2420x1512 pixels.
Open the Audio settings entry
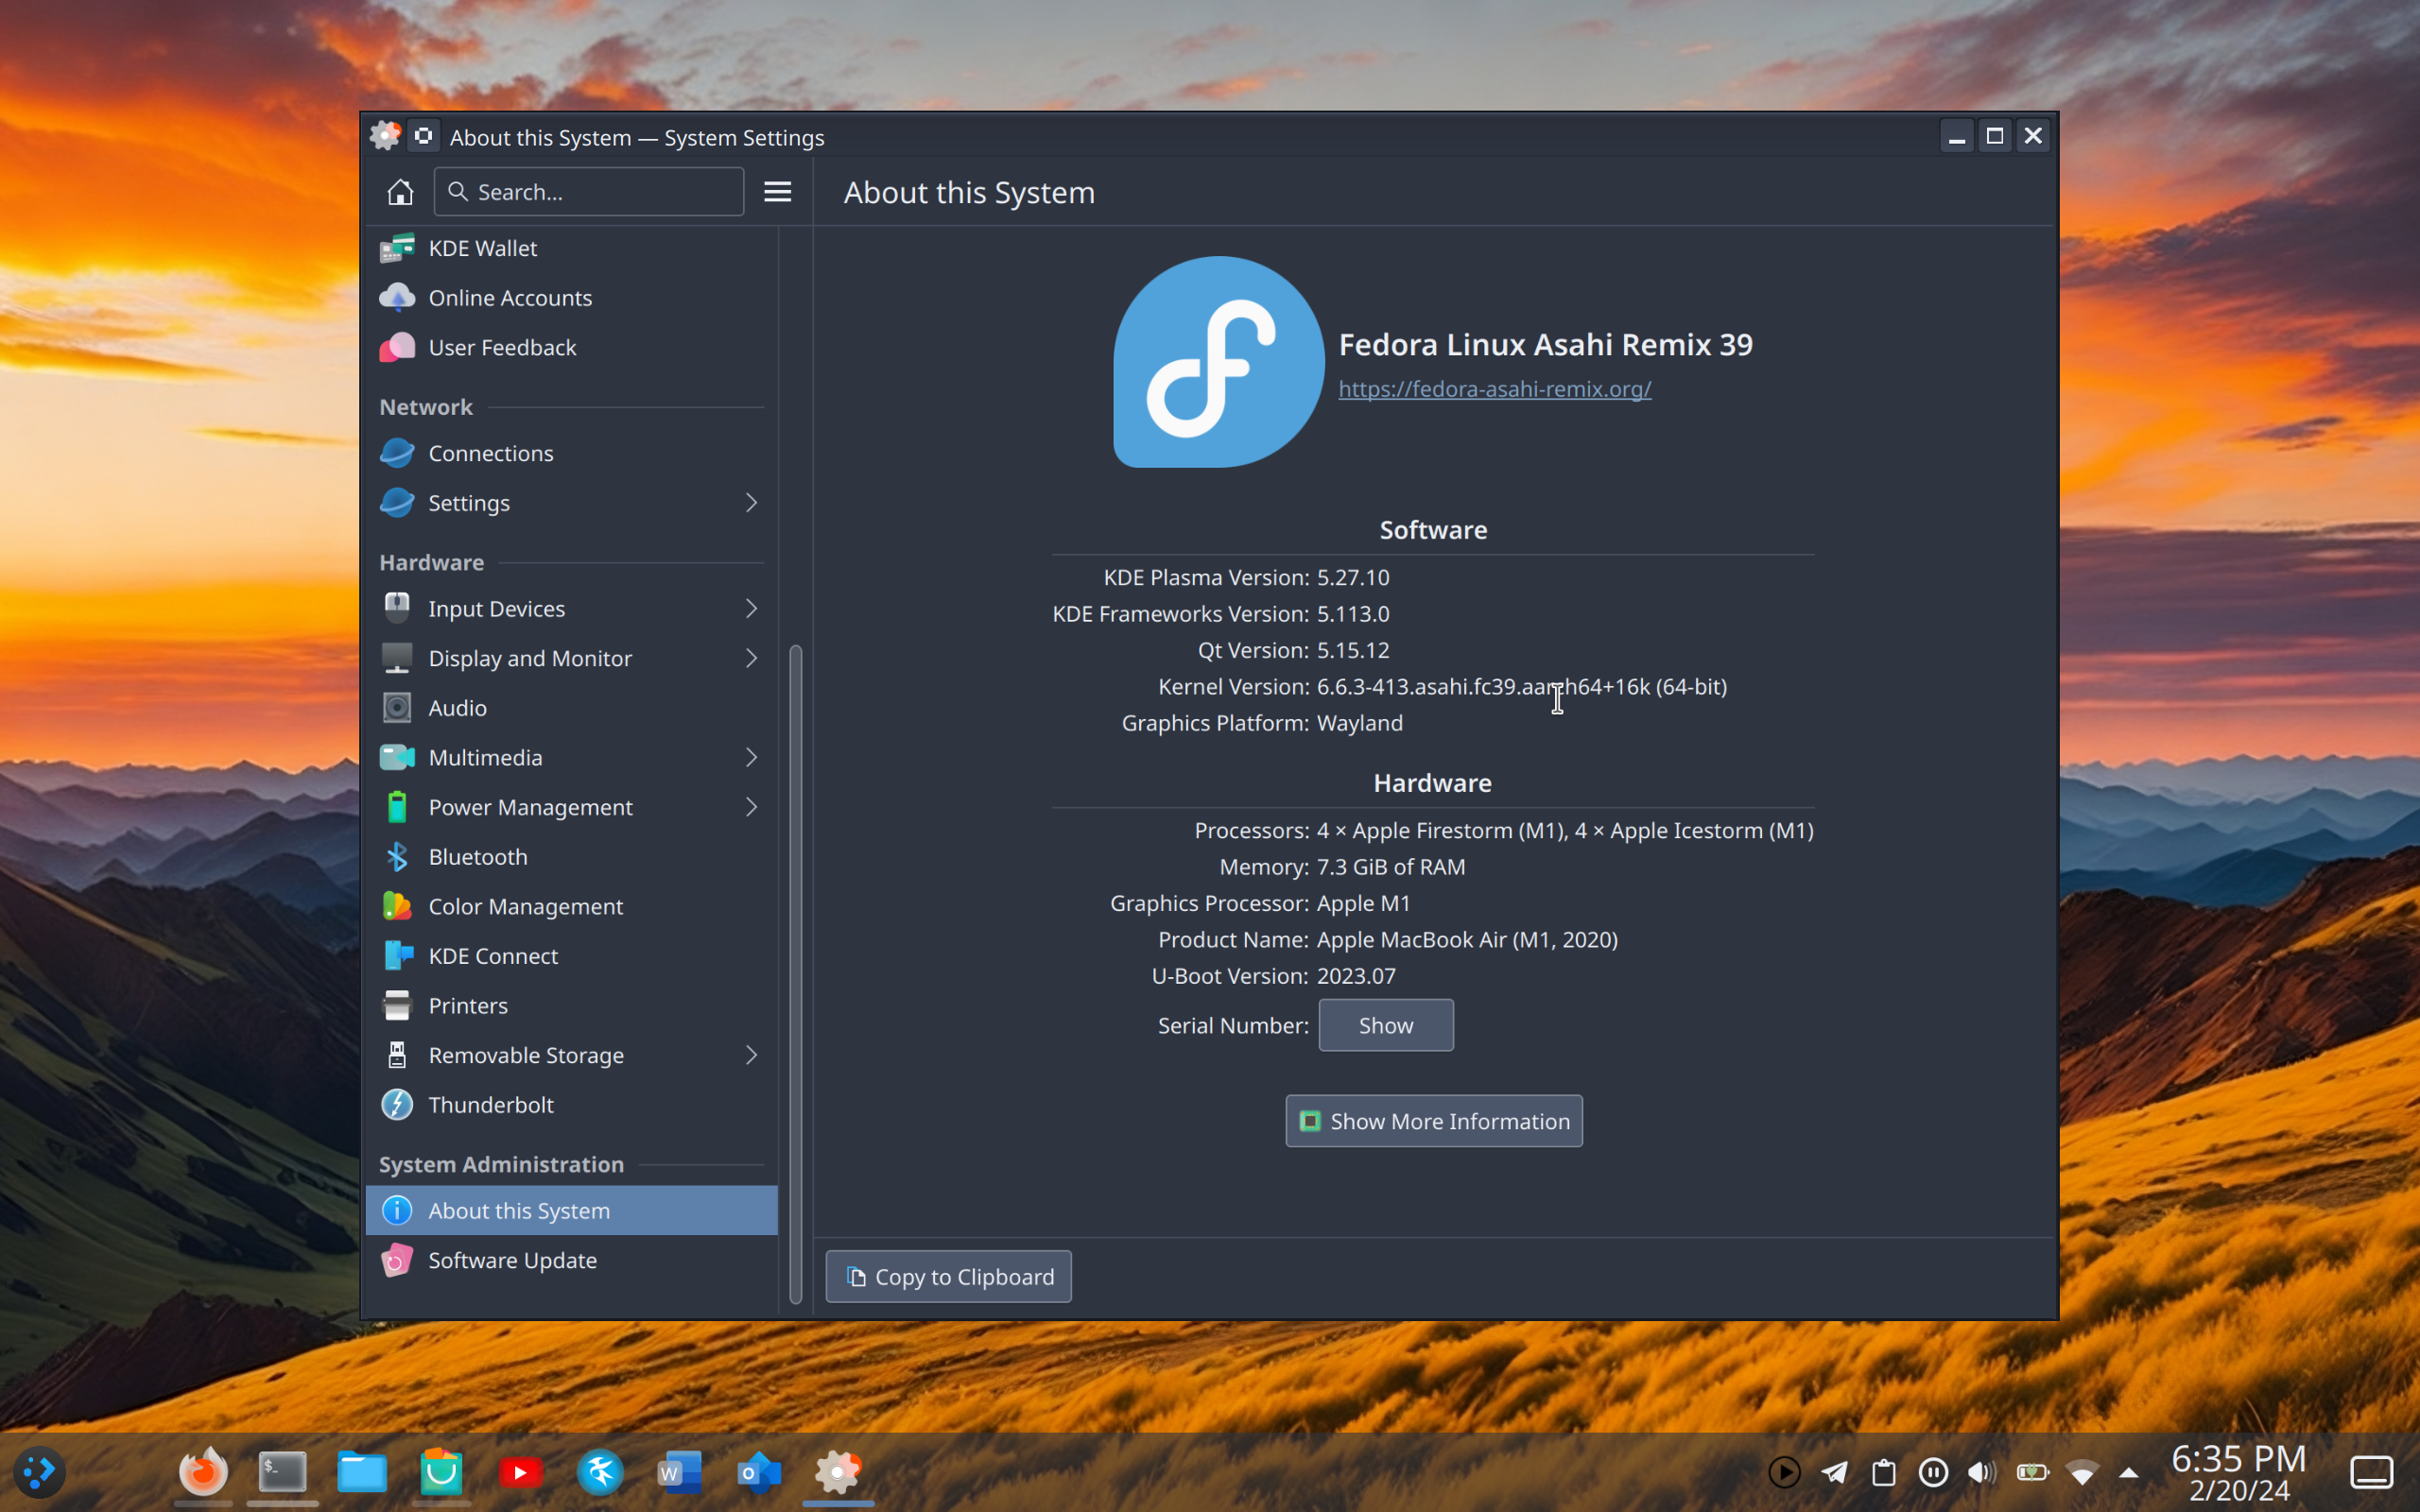tap(457, 708)
